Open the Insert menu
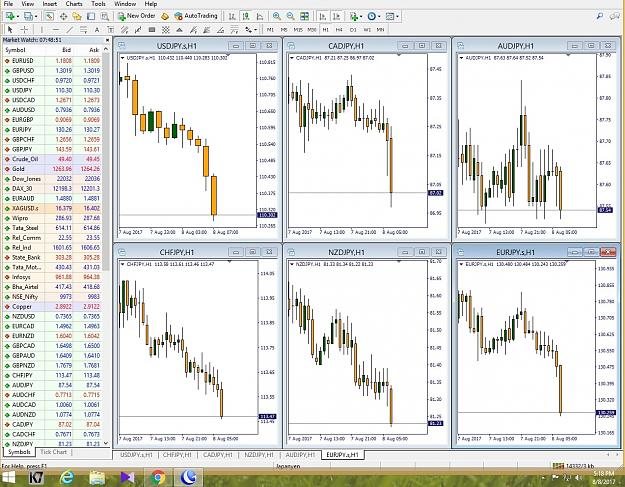625x487 pixels. click(x=50, y=4)
